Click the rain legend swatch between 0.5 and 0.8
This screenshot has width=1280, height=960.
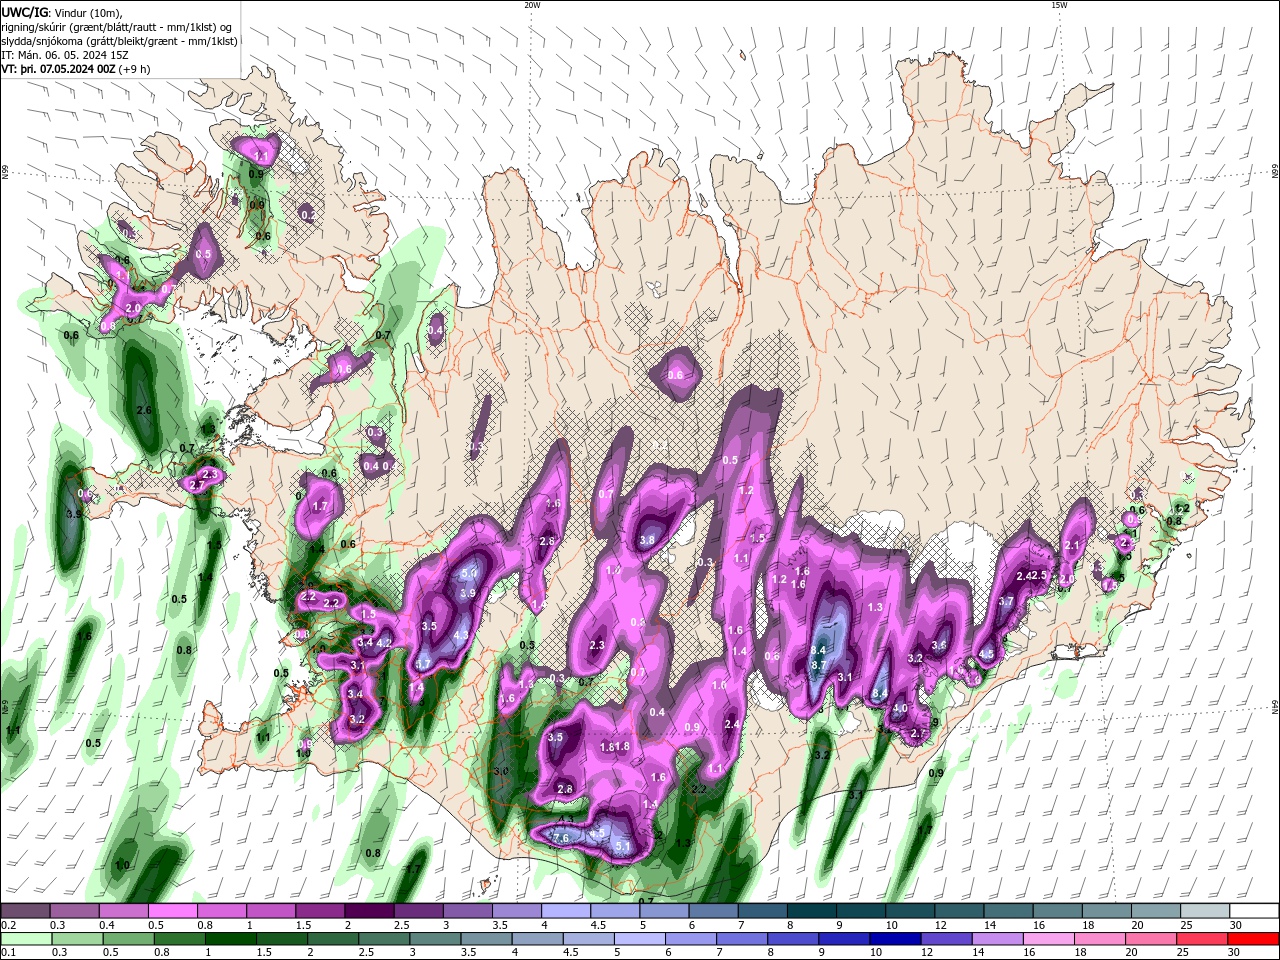tap(128, 939)
